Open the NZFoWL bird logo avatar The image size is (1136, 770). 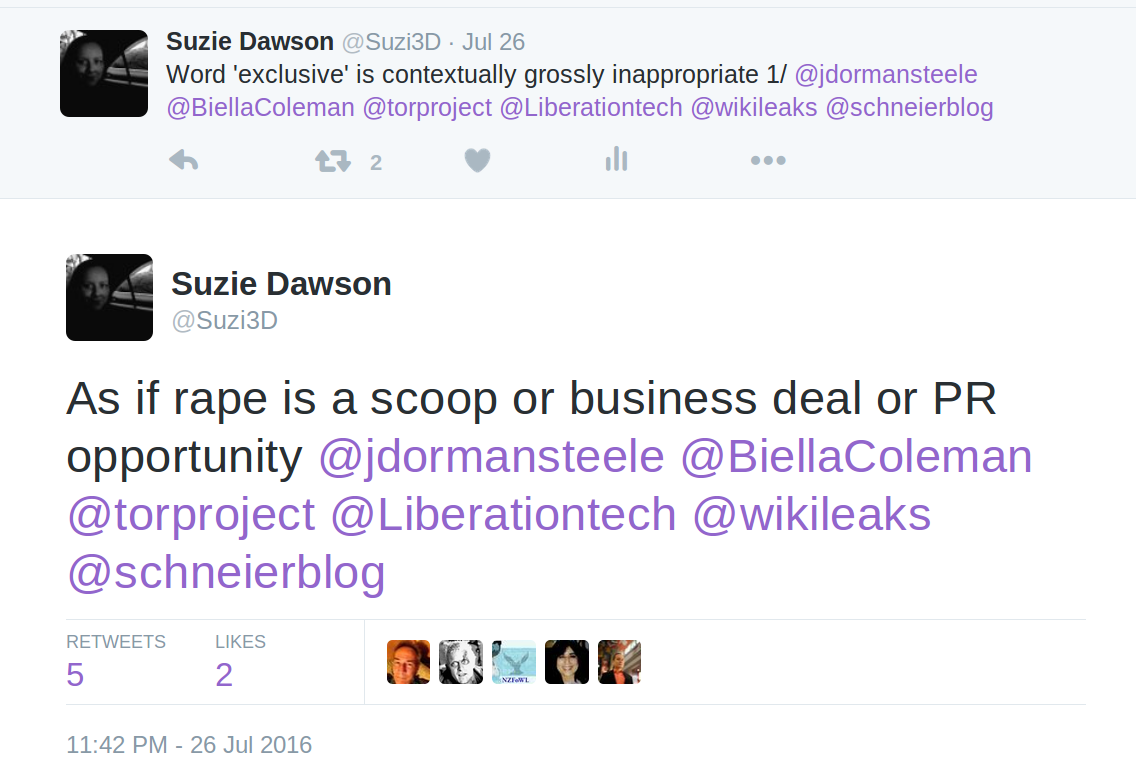coord(514,662)
